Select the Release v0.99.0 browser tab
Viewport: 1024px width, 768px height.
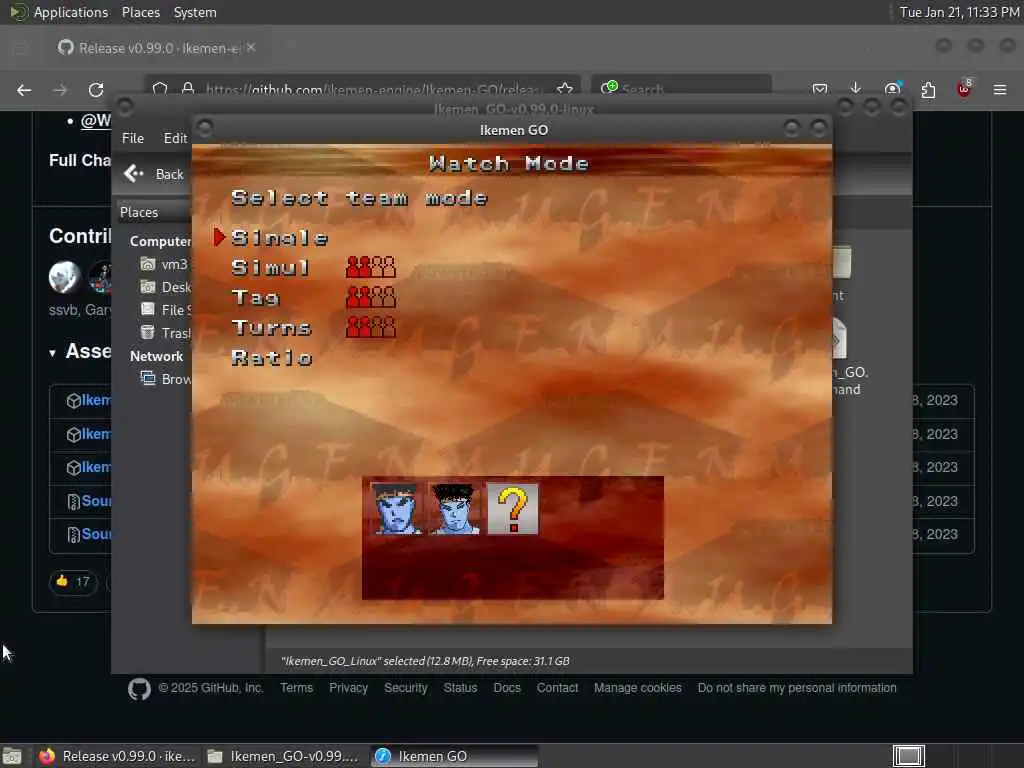click(157, 48)
